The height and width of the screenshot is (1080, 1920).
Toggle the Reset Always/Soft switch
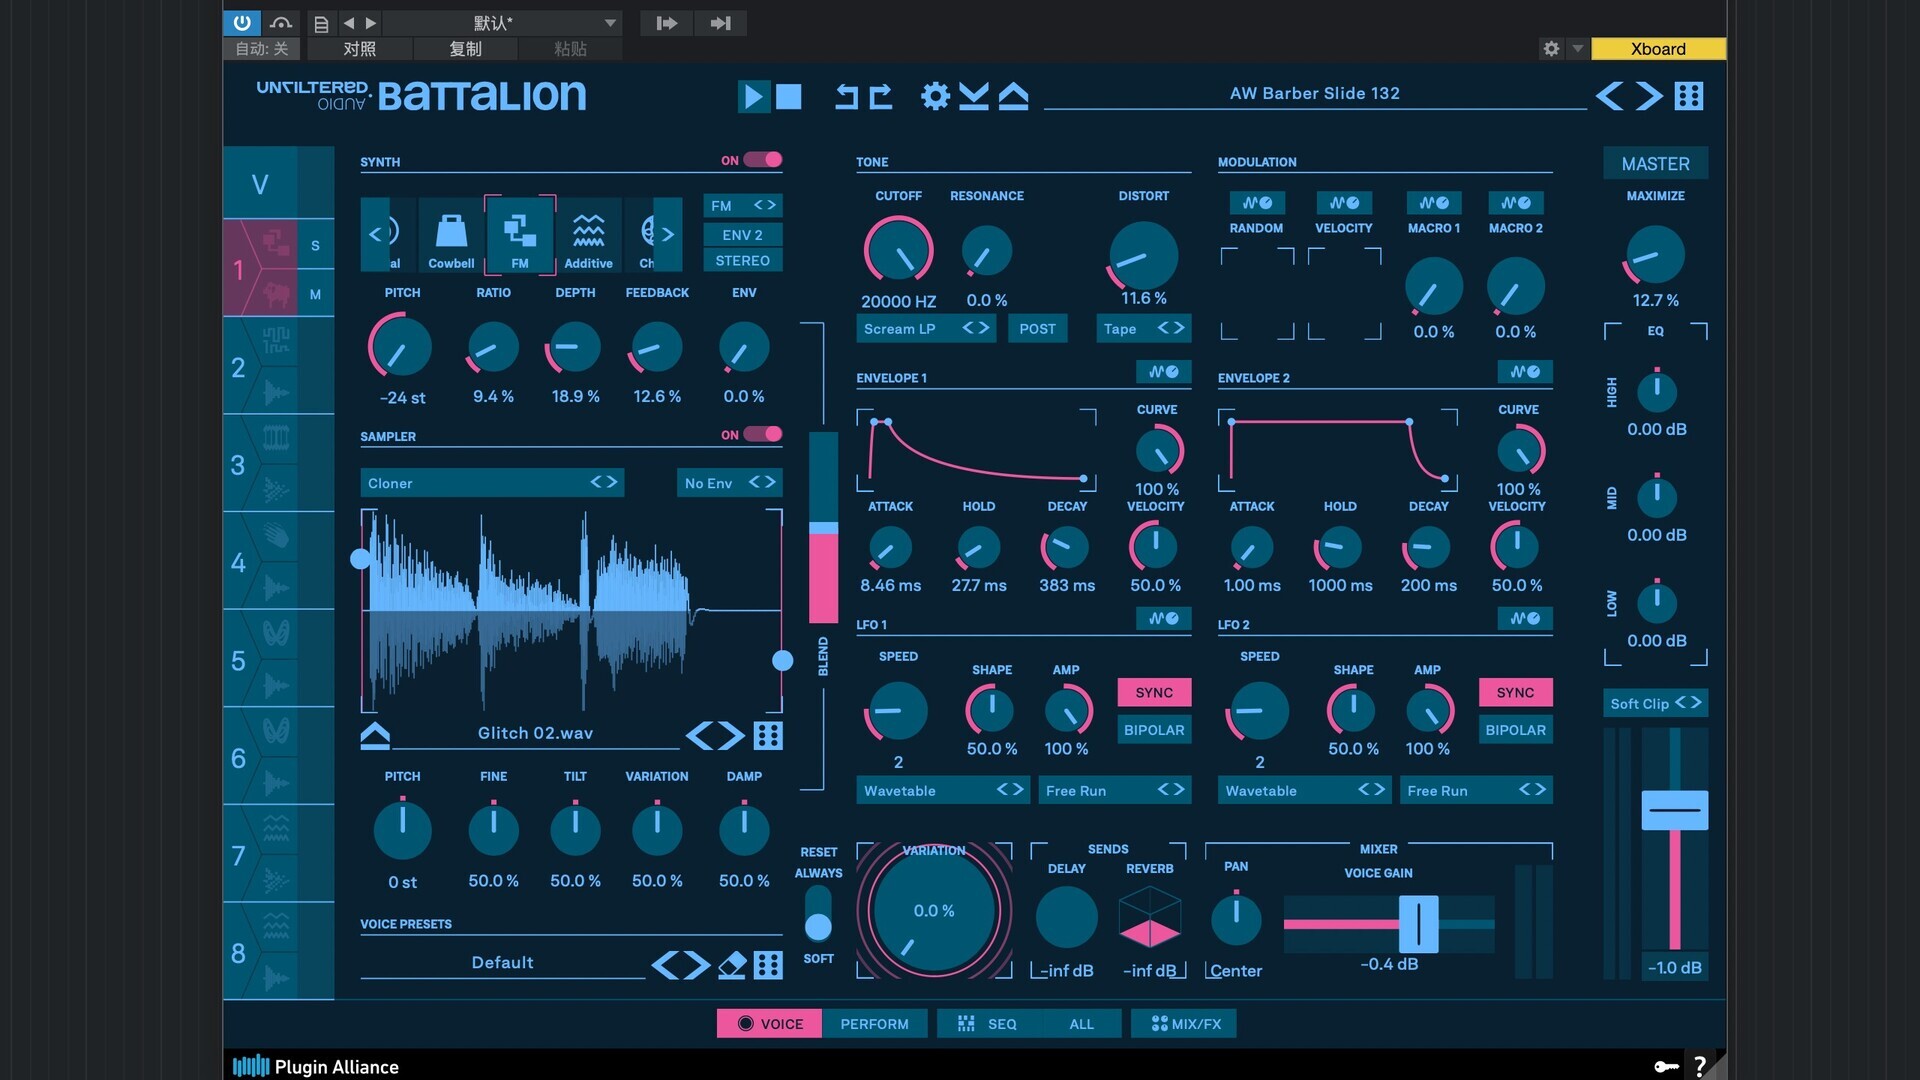point(818,914)
